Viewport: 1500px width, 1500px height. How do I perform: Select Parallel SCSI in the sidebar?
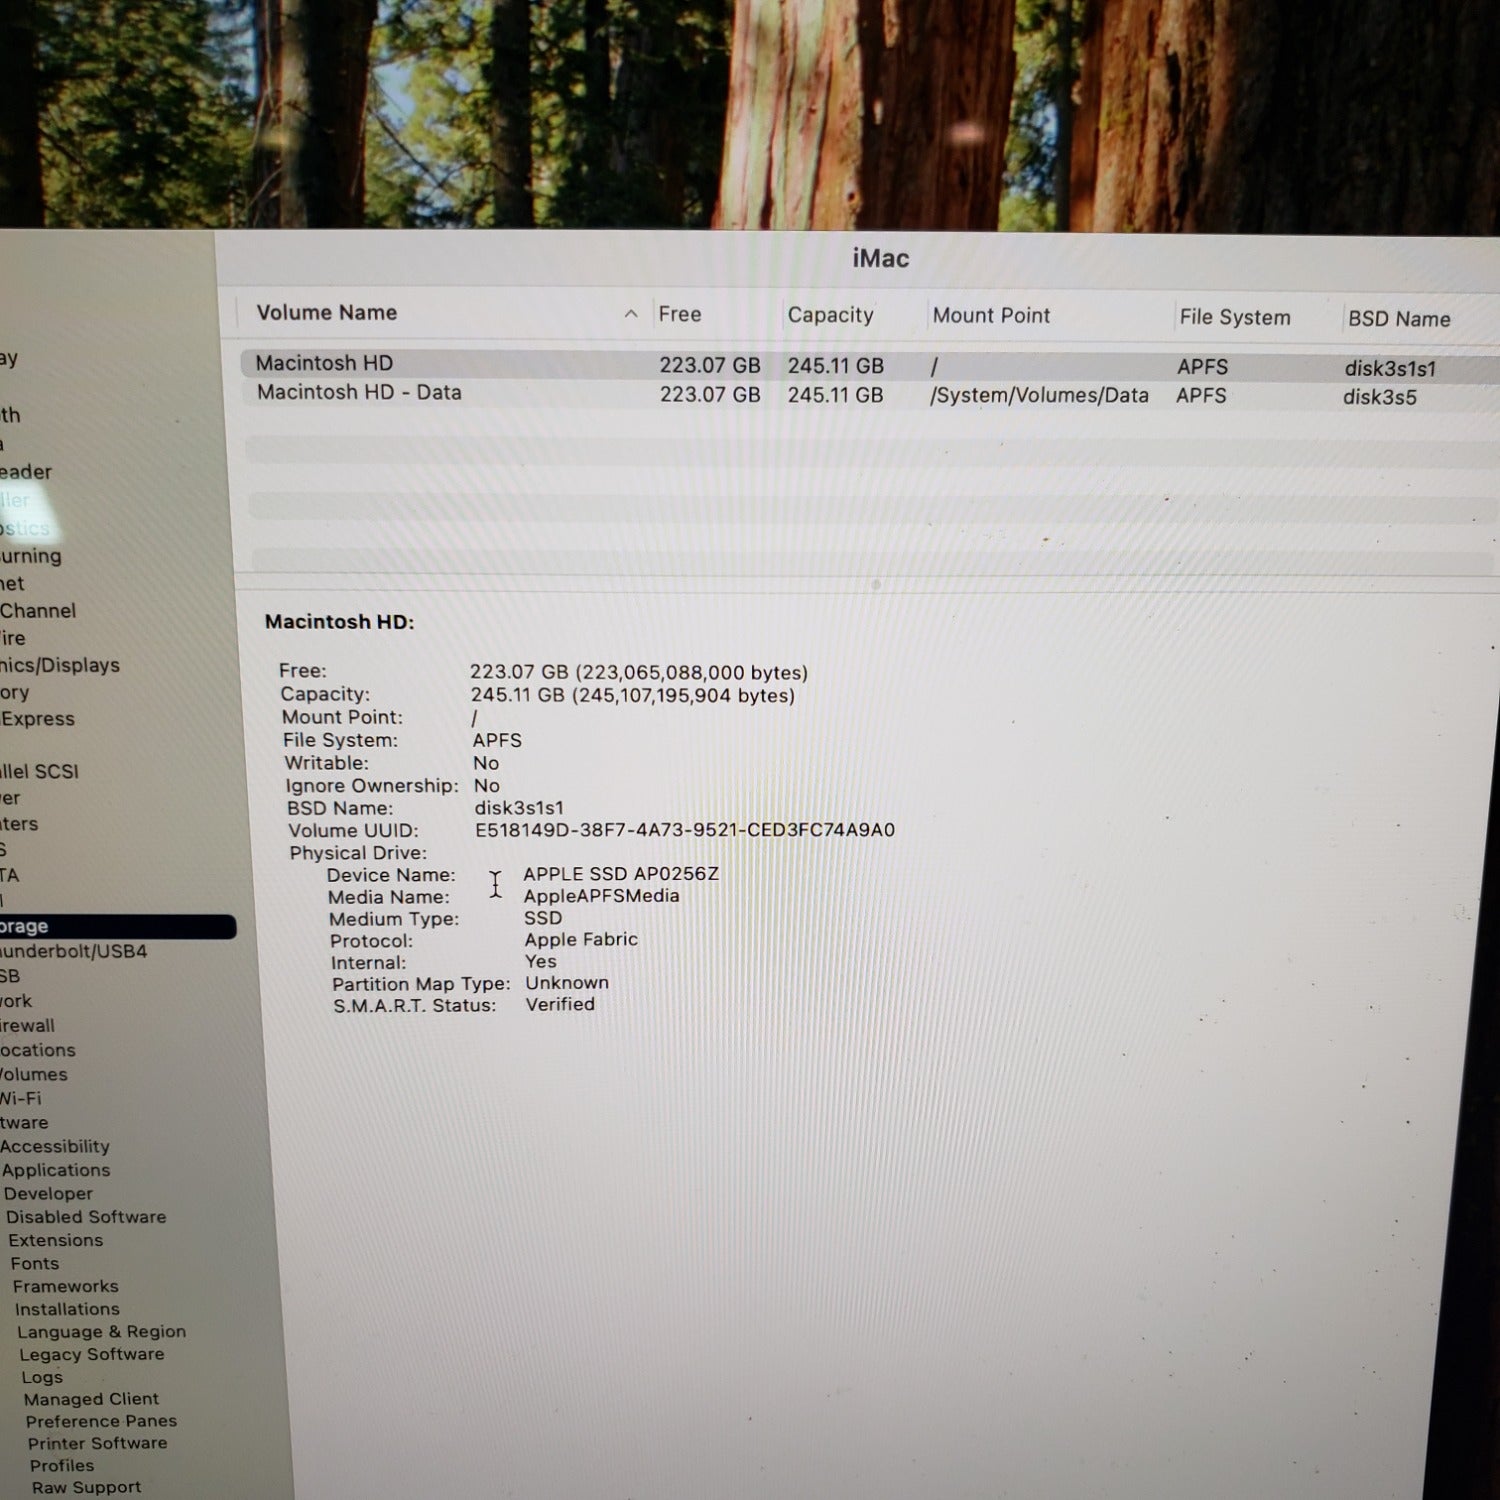pyautogui.click(x=39, y=771)
